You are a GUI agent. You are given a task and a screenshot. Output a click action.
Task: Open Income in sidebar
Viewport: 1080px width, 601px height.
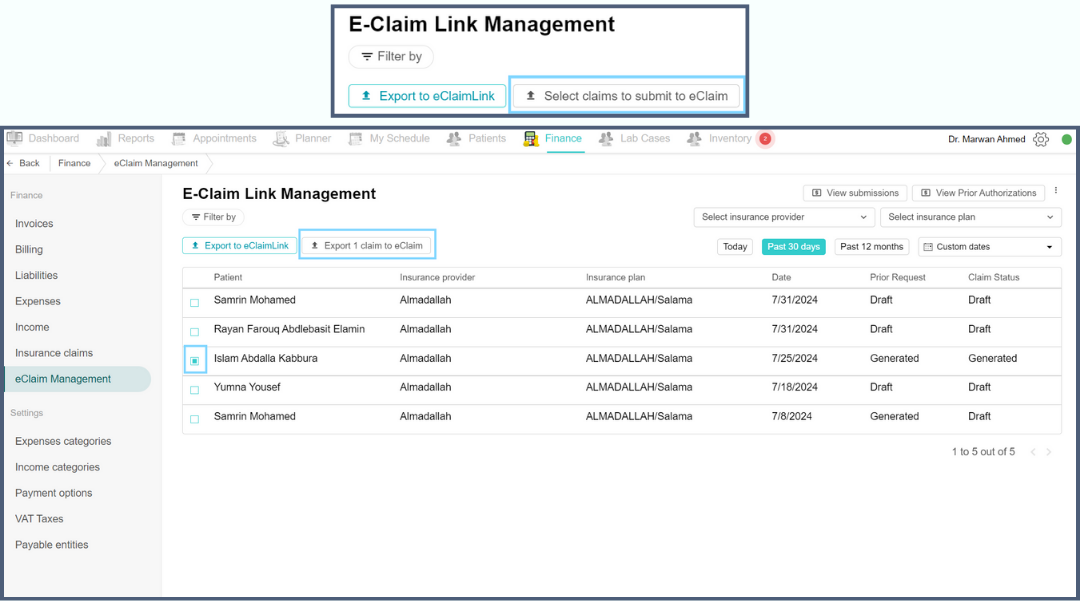(x=32, y=327)
